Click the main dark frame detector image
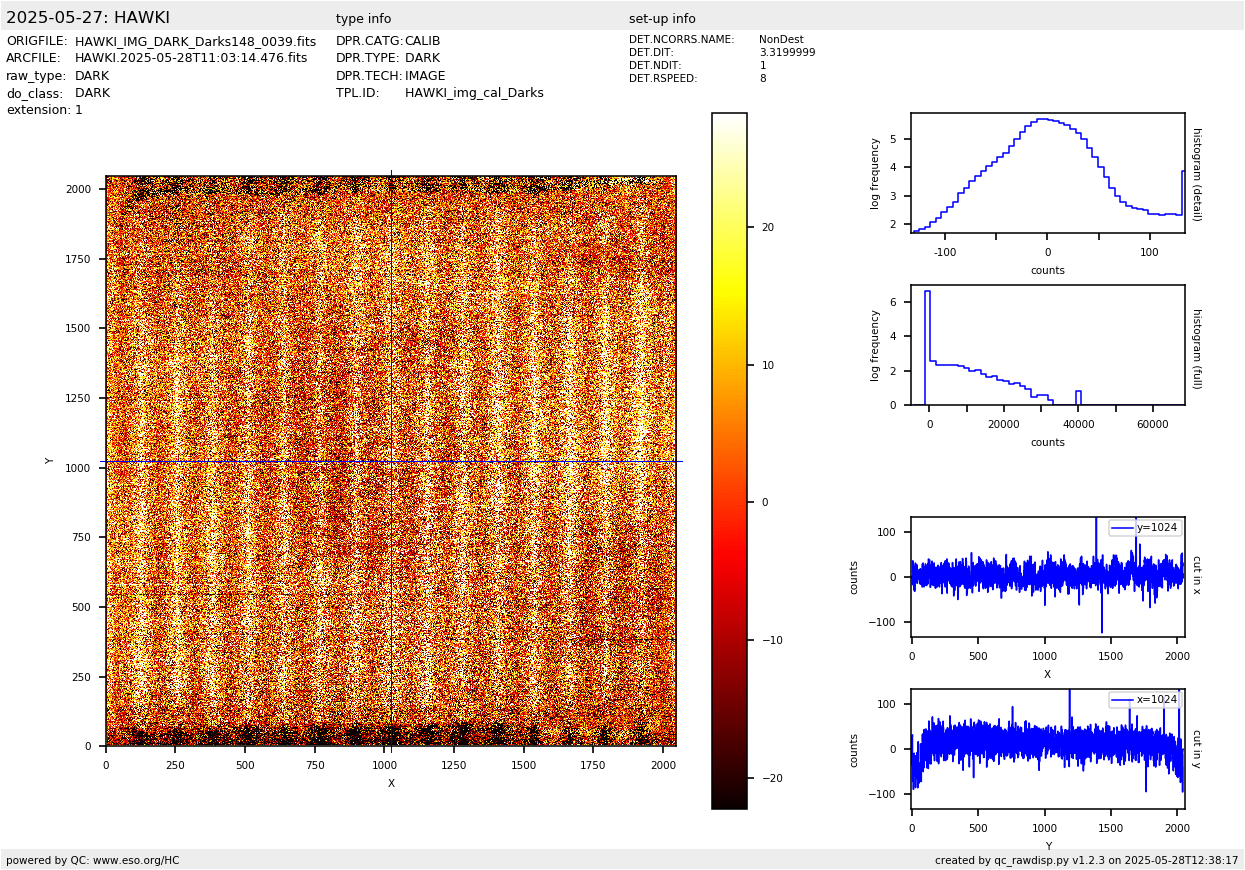Viewport: 1245px width, 870px height. [x=390, y=461]
